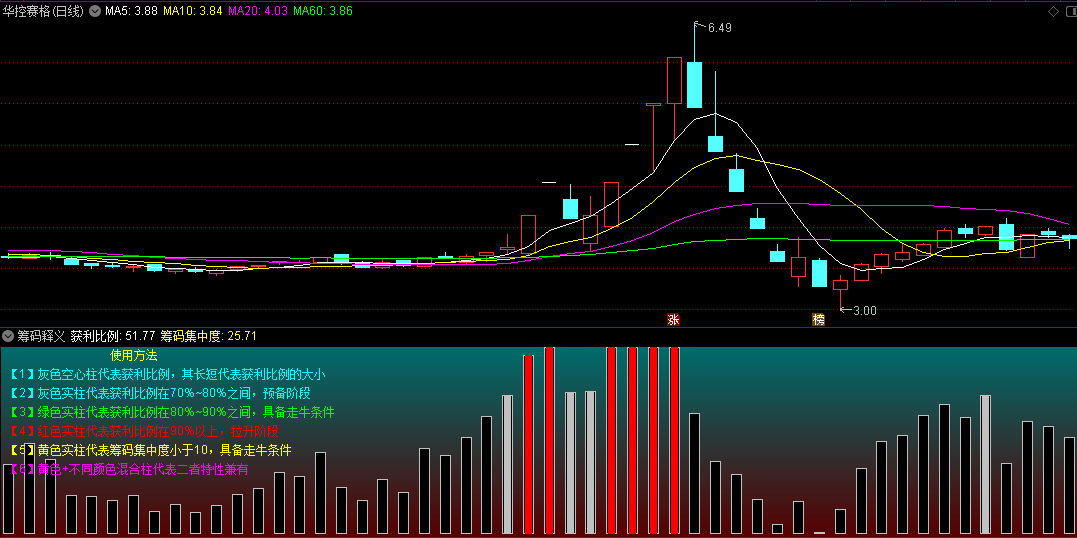The image size is (1077, 538).
Task: Click the 3.00 low price label
Action: coord(864,311)
